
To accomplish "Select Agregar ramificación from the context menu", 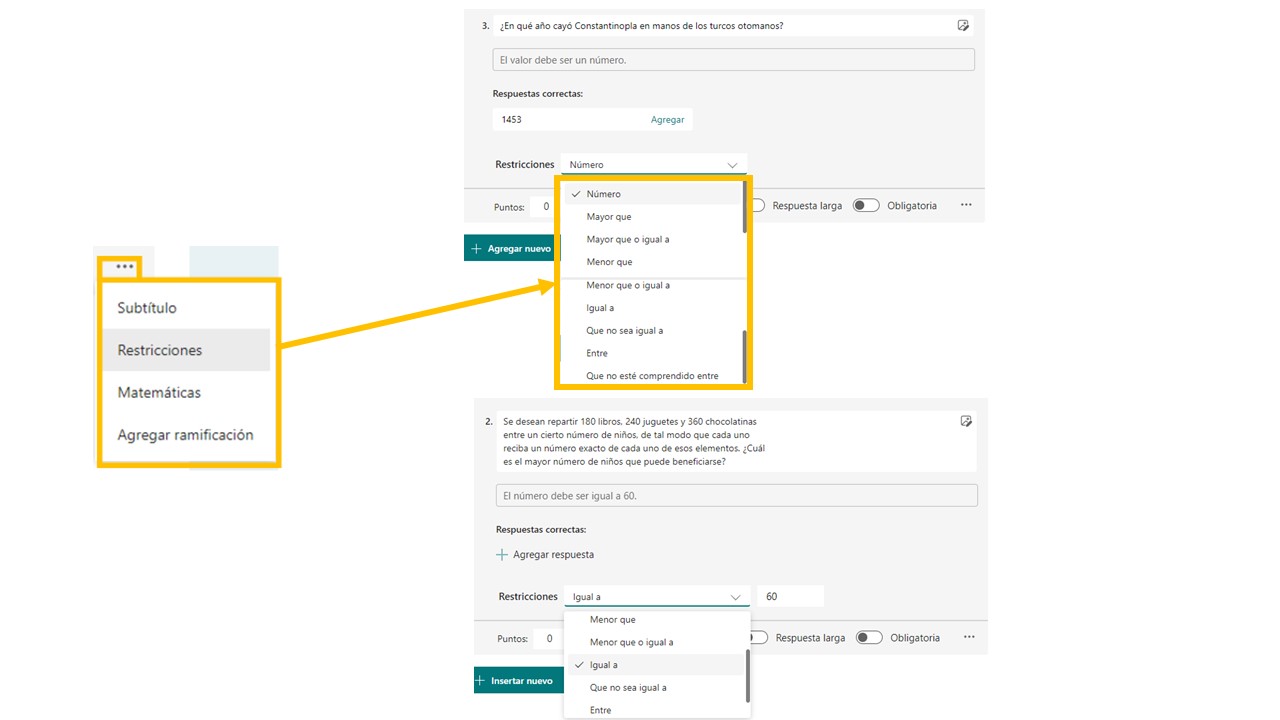I will pyautogui.click(x=185, y=435).
